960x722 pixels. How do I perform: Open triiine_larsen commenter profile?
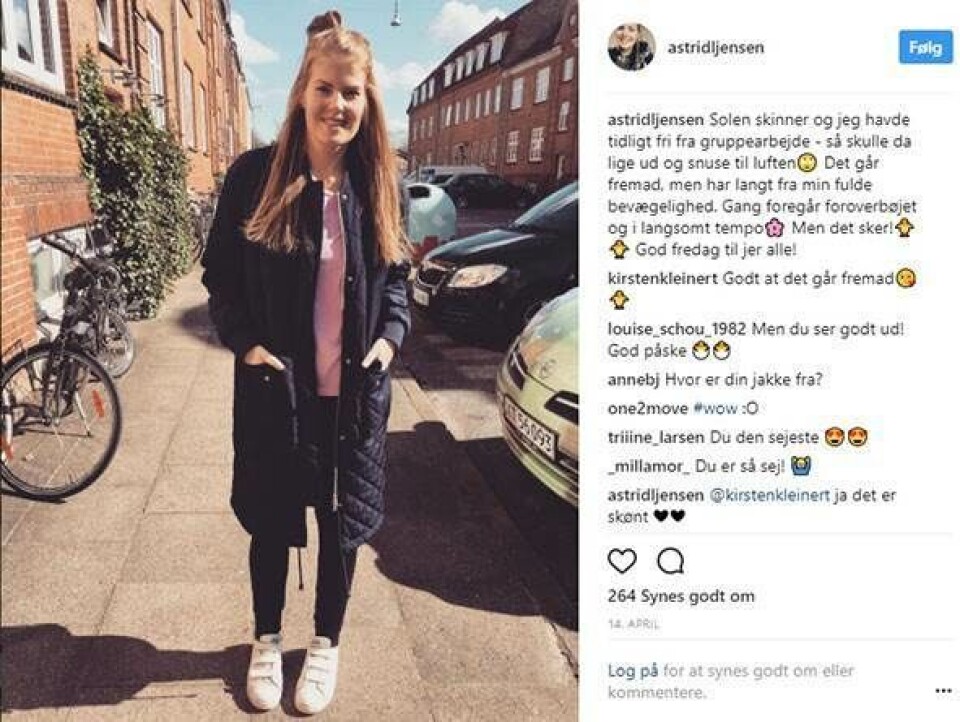(656, 437)
